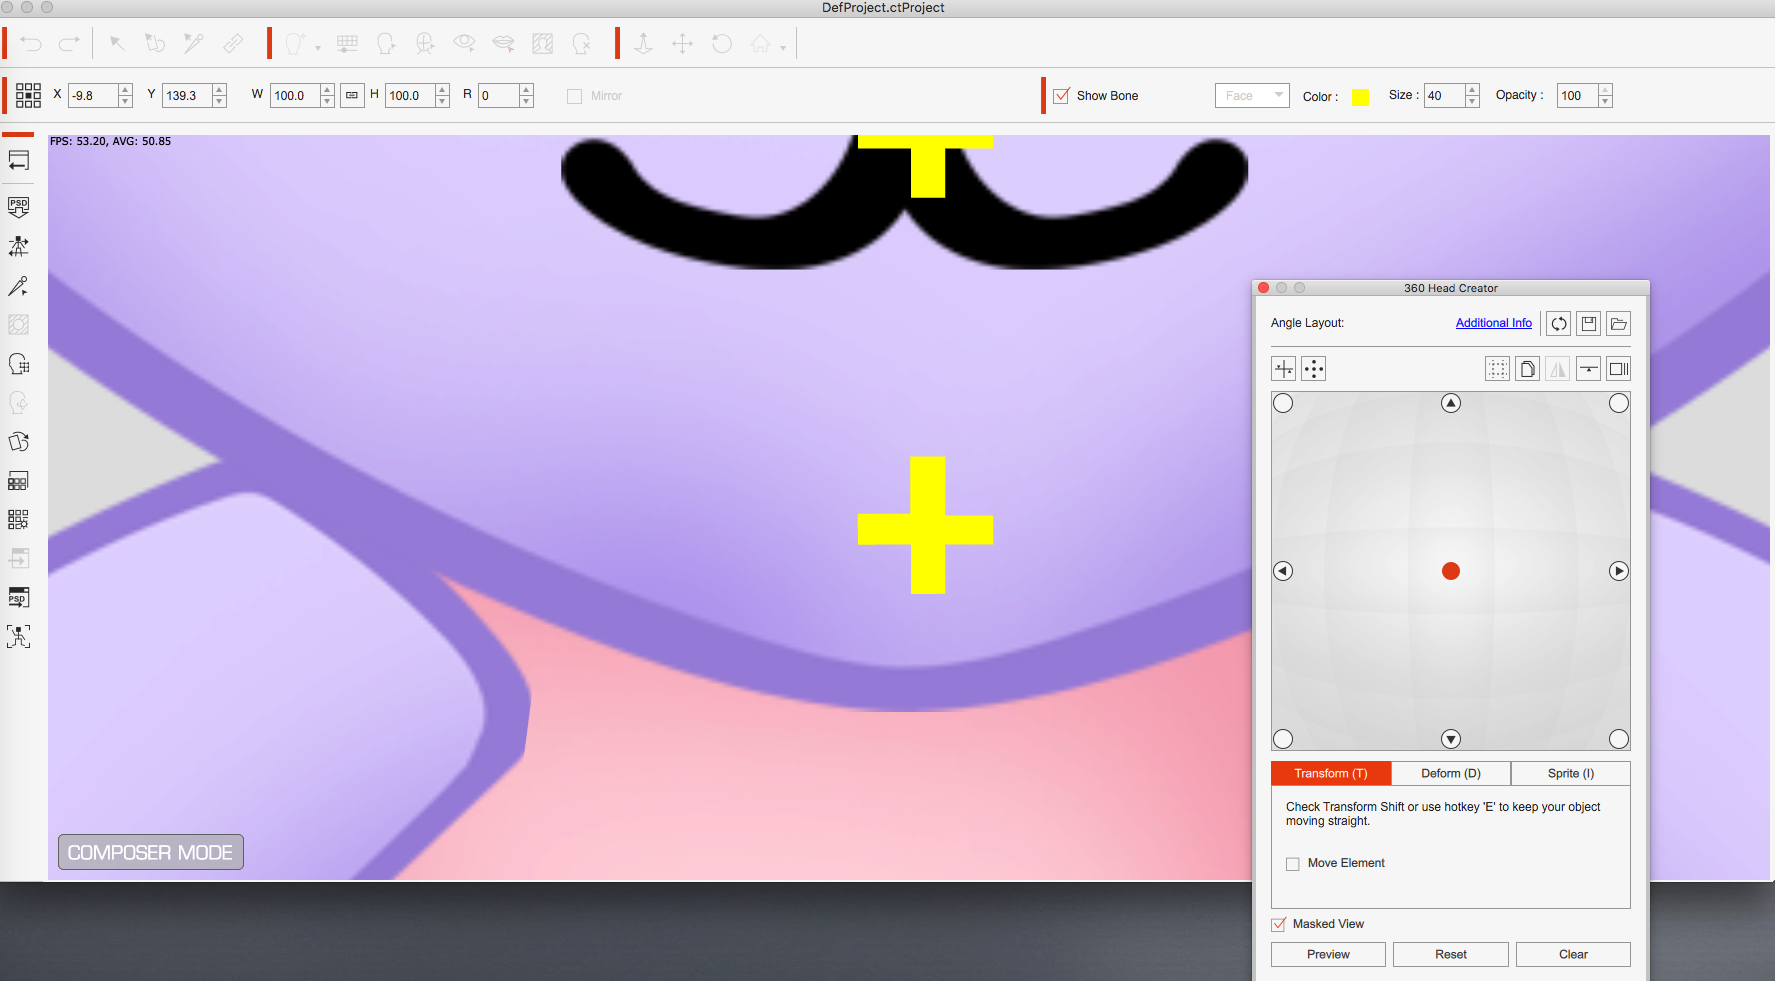Click the save floppy icon in Head Creator
1775x981 pixels.
(x=1589, y=323)
